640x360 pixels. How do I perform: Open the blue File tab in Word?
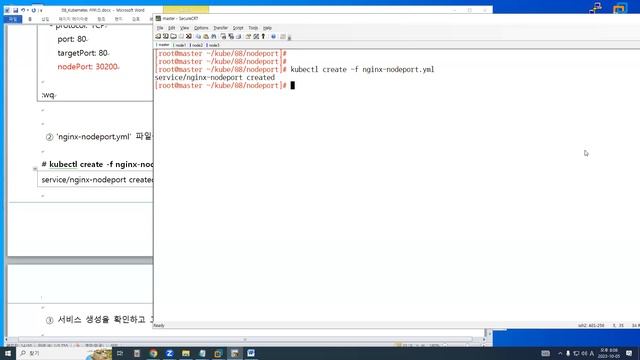13,19
